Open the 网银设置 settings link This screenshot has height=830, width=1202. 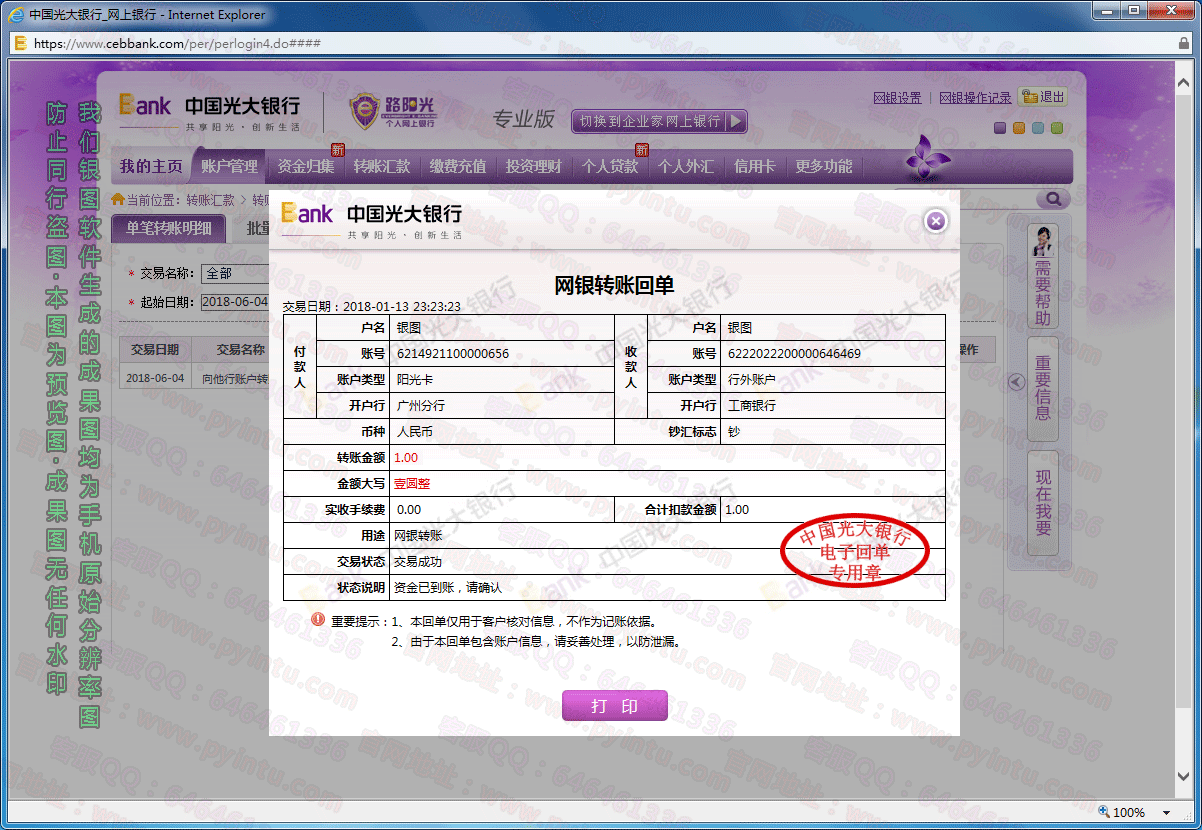coord(897,98)
